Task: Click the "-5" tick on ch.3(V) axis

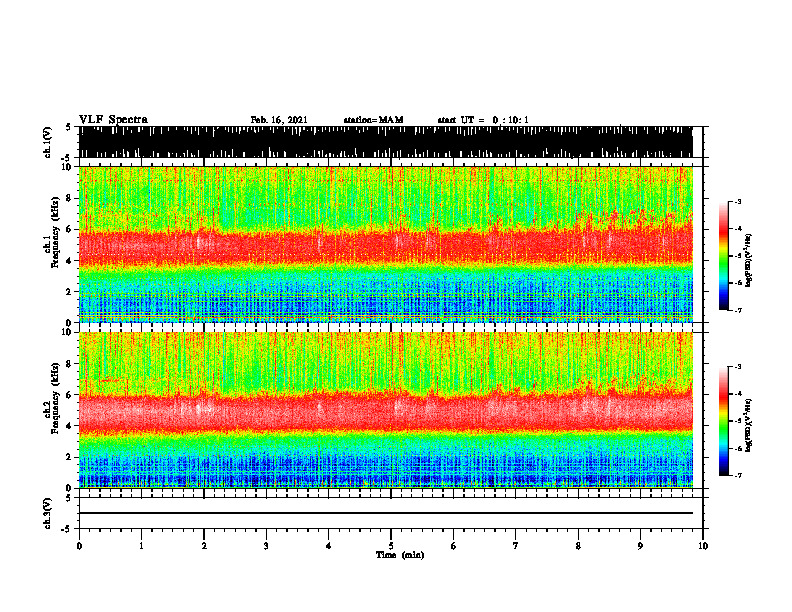Action: point(67,529)
